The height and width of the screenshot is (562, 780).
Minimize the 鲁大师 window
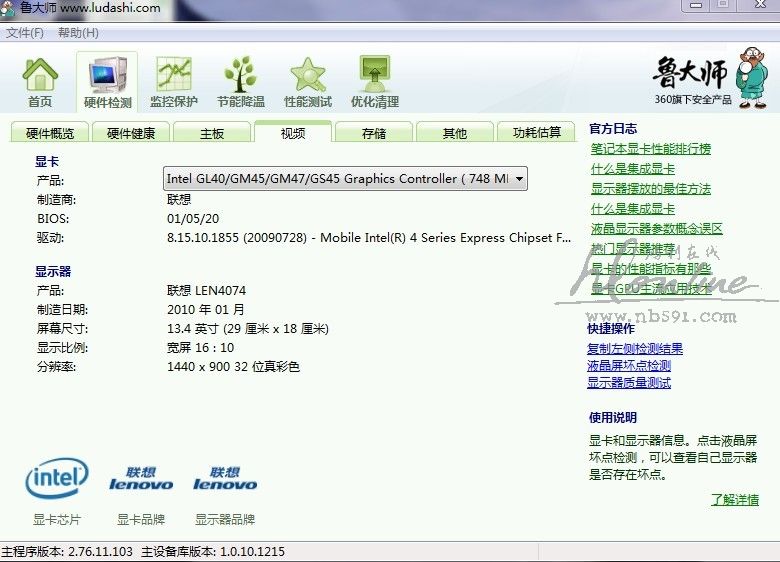point(696,5)
